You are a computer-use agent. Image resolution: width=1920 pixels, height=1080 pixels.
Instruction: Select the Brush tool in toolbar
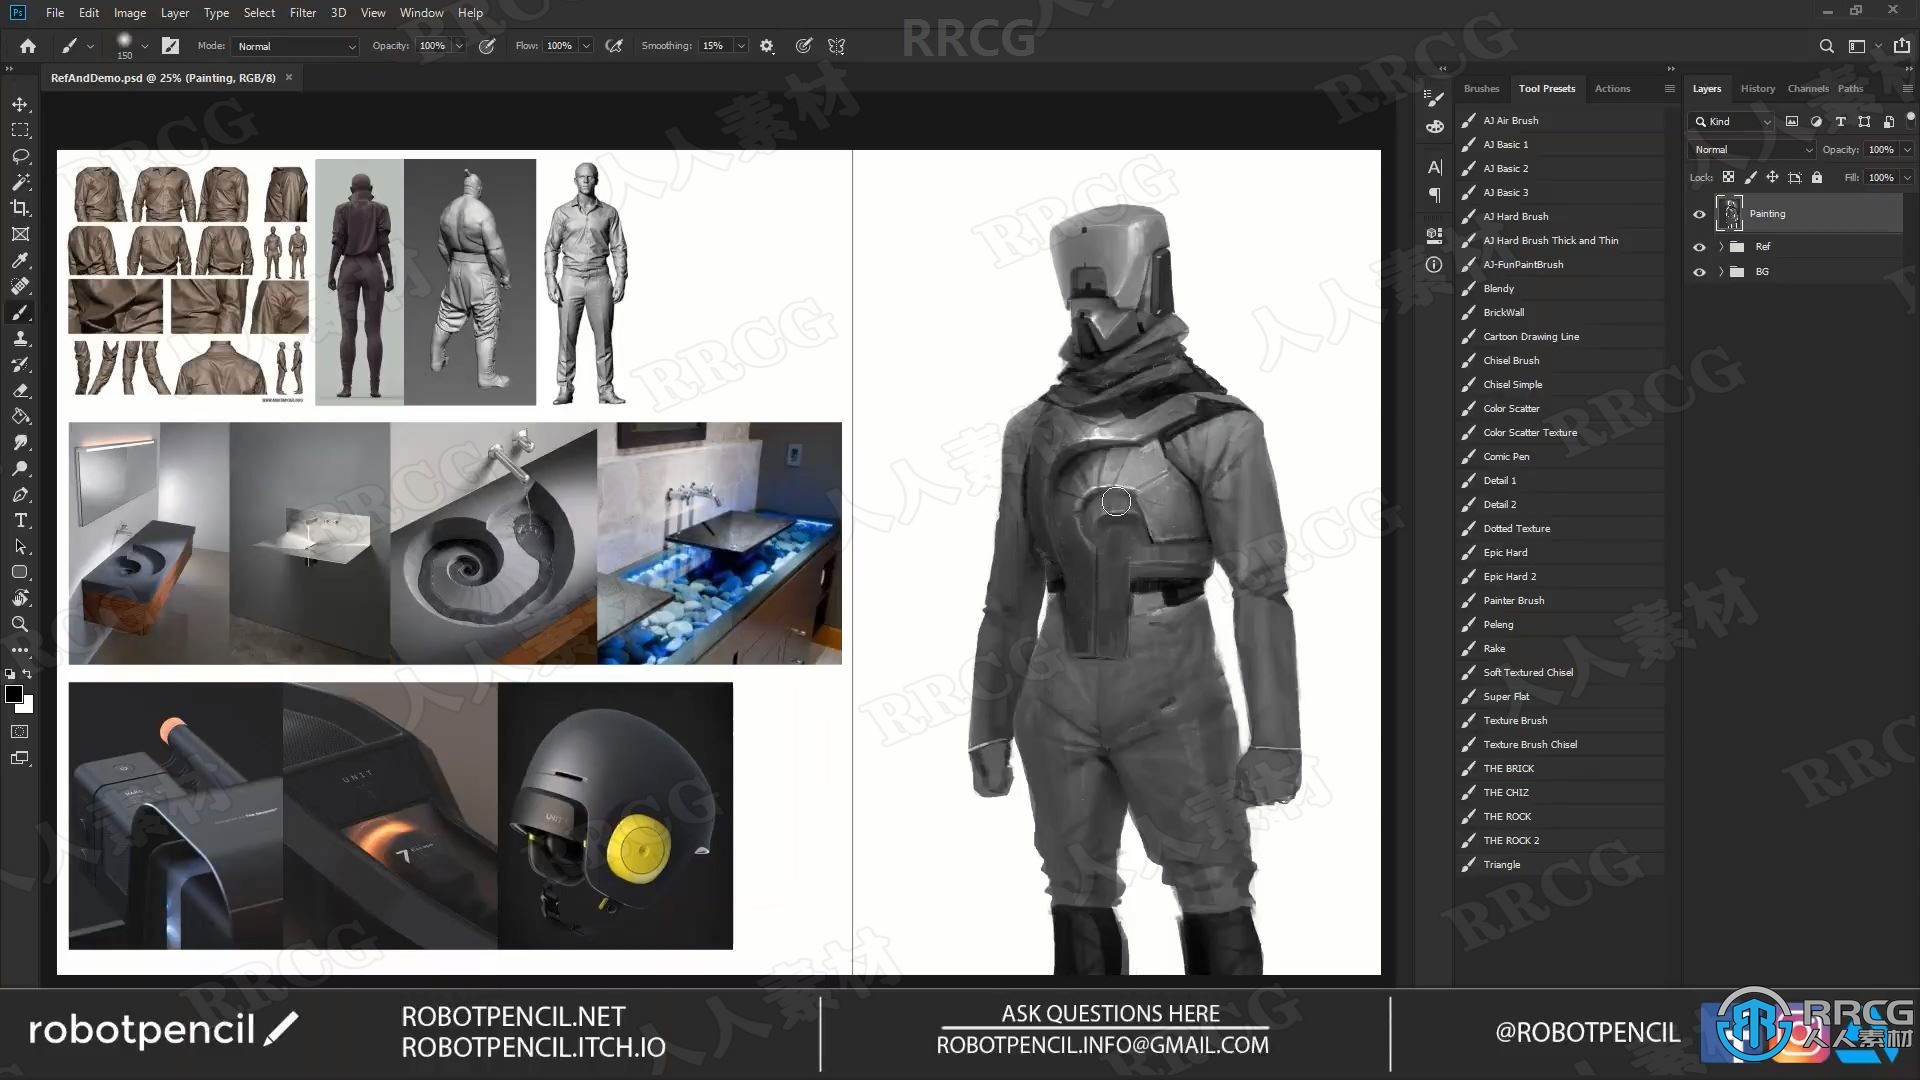coord(20,313)
